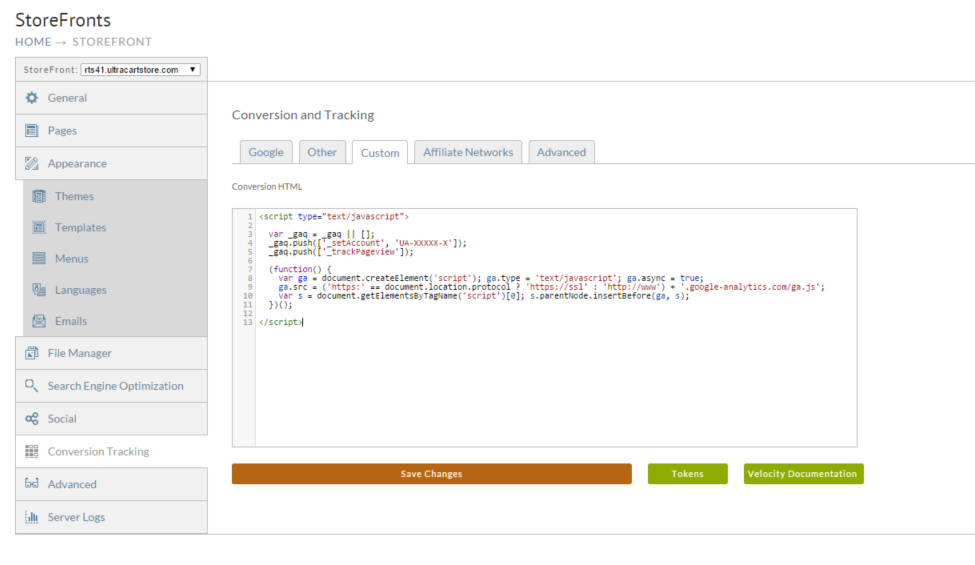Image resolution: width=975 pixels, height=565 pixels.
Task: Open the File Manager label
Action: [80, 353]
